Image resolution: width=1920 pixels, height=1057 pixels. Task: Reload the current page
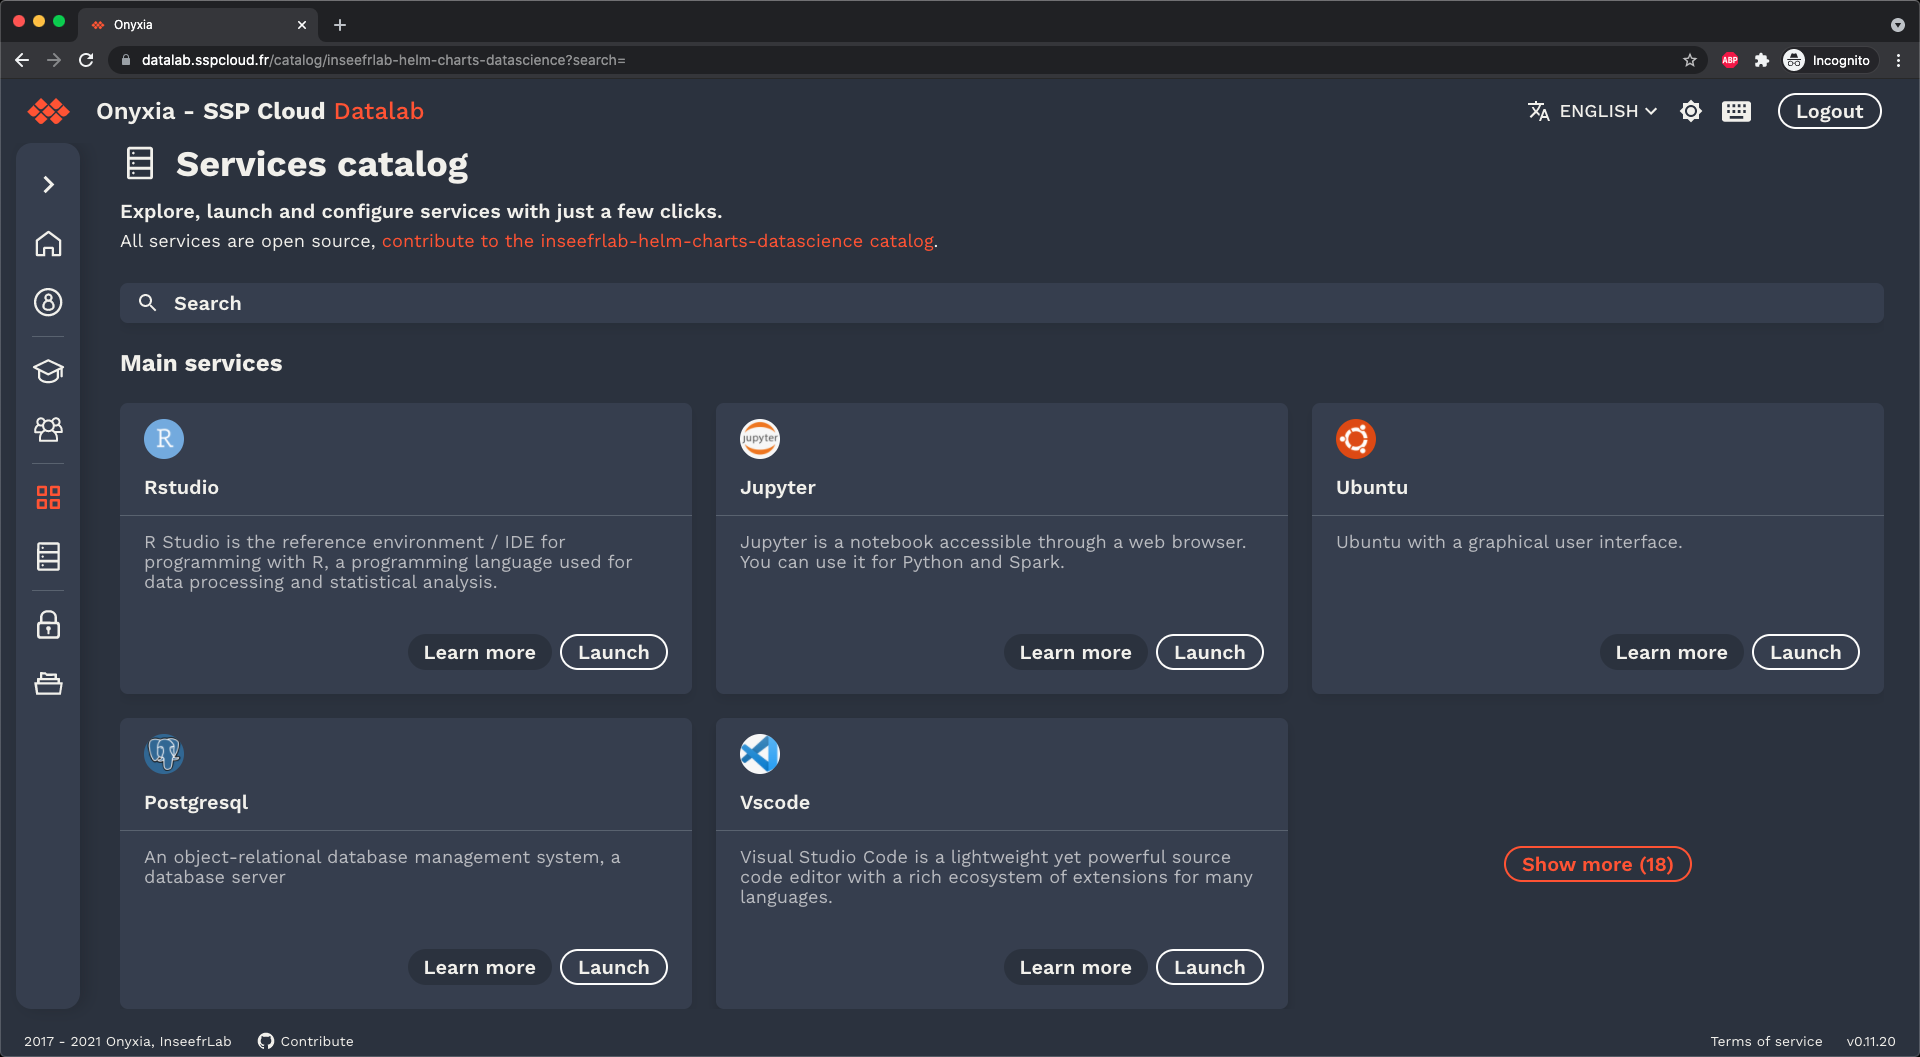pyautogui.click(x=86, y=60)
